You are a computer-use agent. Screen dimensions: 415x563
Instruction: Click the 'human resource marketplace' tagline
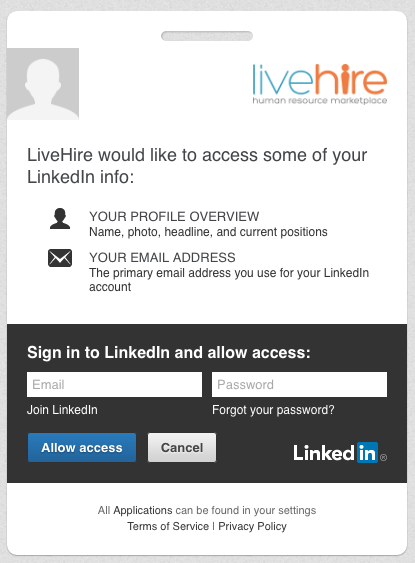tap(320, 100)
